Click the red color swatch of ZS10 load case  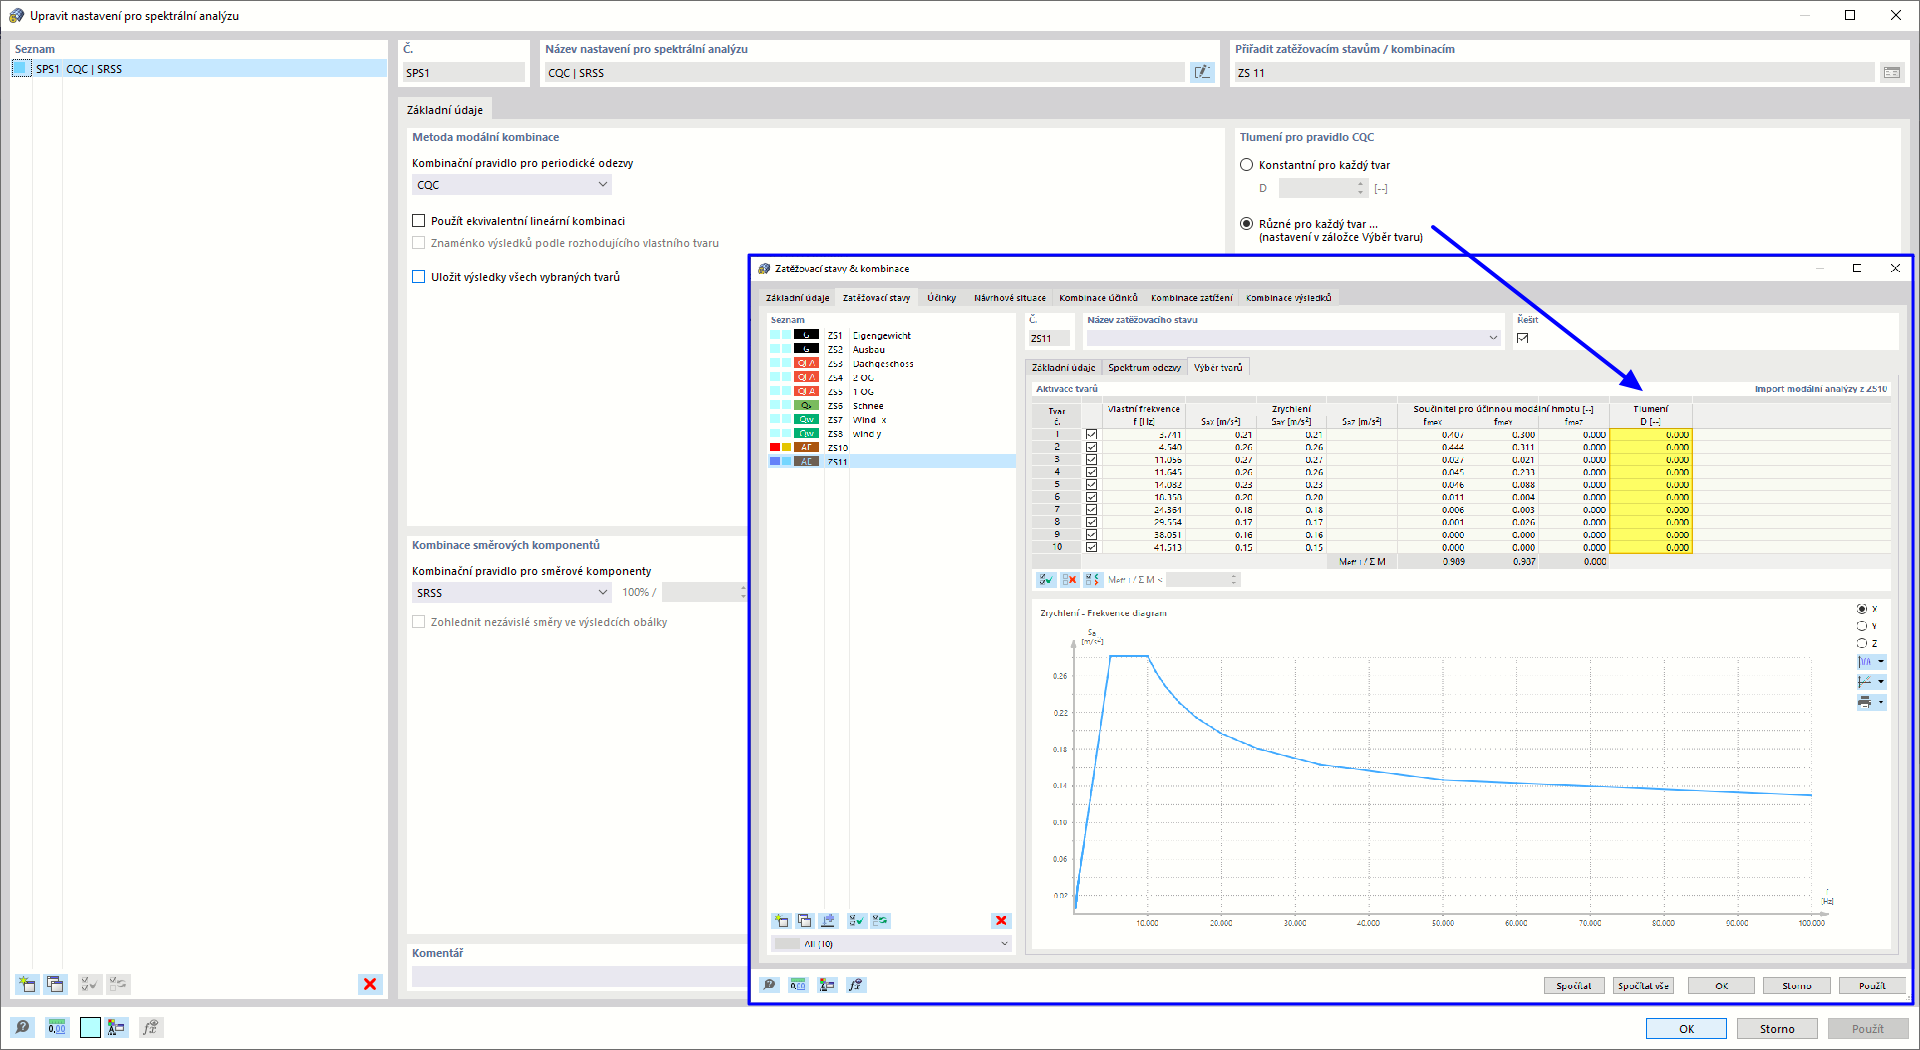coord(775,448)
